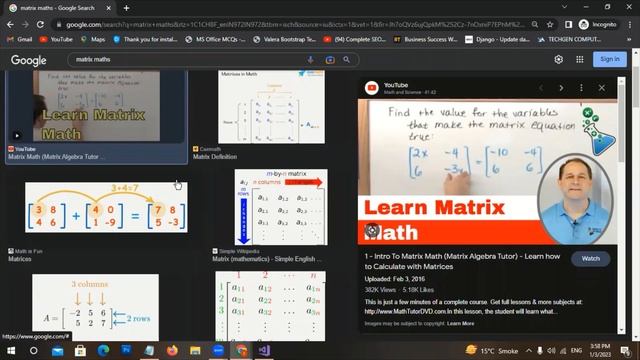Viewport: 640px width, 360px height.
Task: Open notification center icon
Action: pyautogui.click(x=624, y=351)
